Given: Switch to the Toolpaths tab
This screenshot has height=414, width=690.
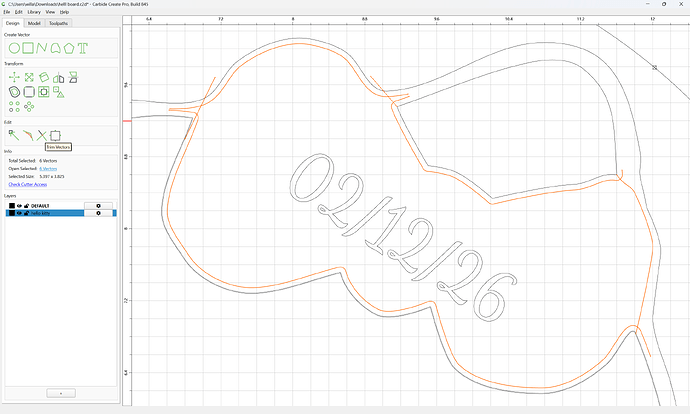Looking at the screenshot, I should click(59, 23).
